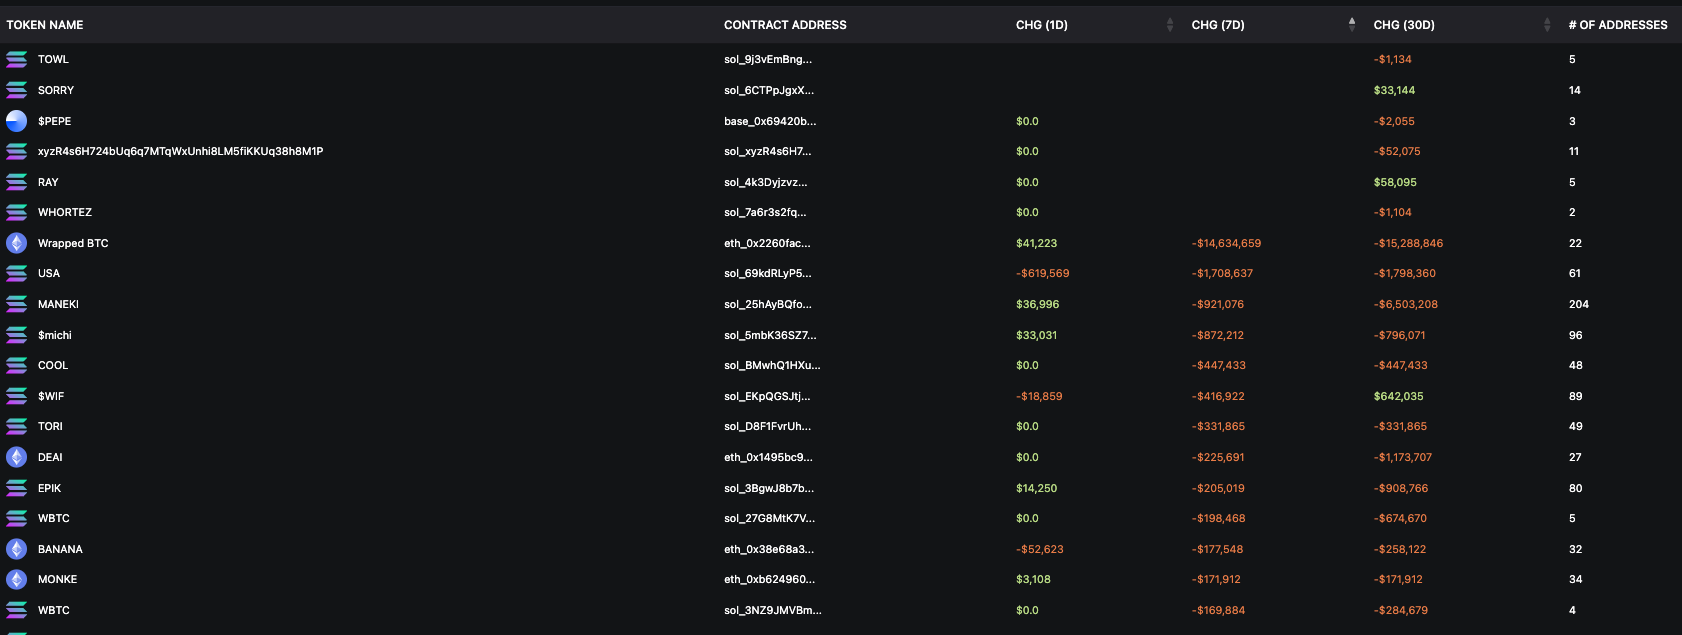
Task: Click the Solana icon beside $WIF
Action: point(17,396)
